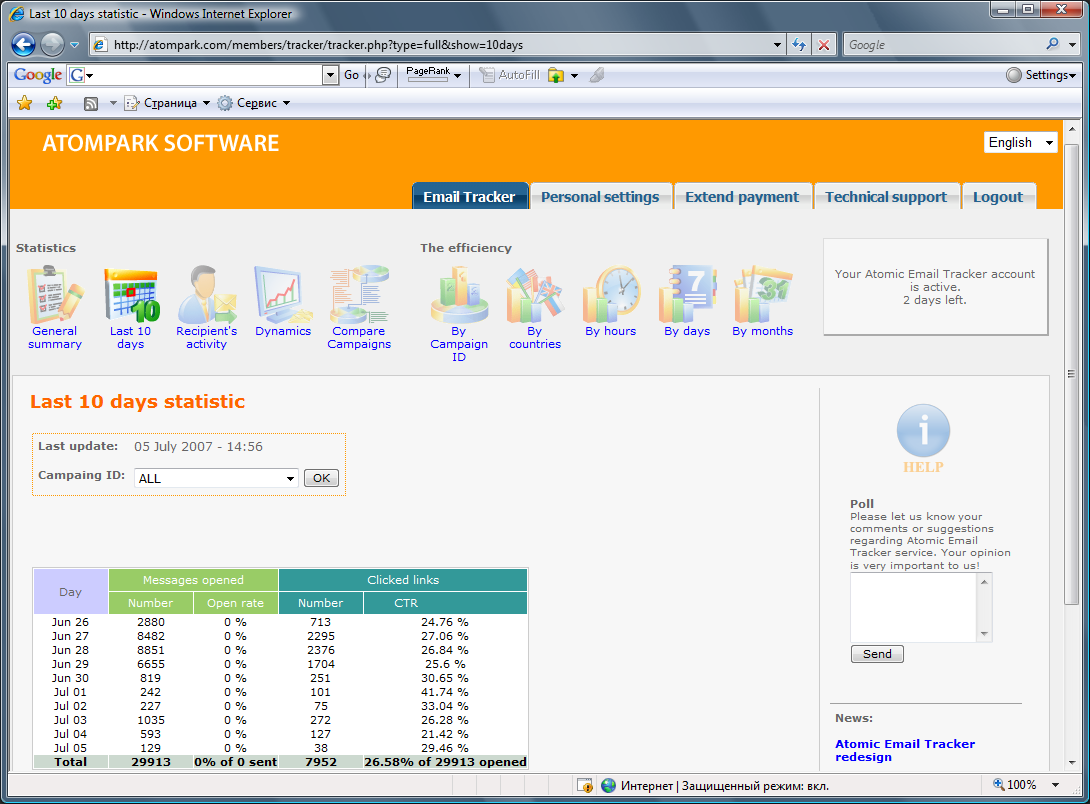Open the By hours clock icon
This screenshot has width=1090, height=804.
(x=610, y=295)
